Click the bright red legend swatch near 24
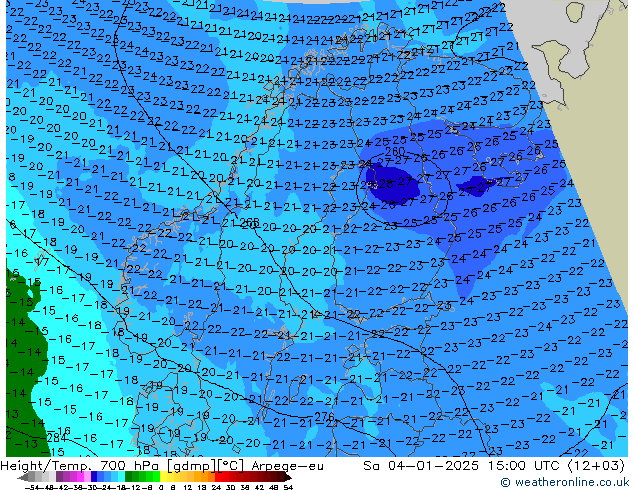The image size is (634, 490). point(218,477)
